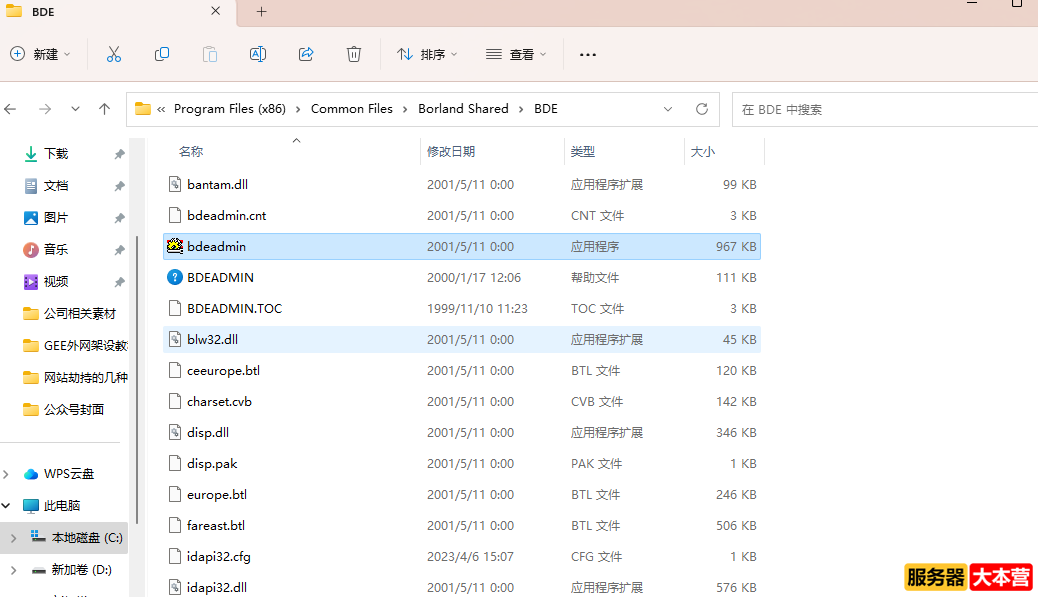Add a new tab with plus
1038x602 pixels.
click(261, 11)
